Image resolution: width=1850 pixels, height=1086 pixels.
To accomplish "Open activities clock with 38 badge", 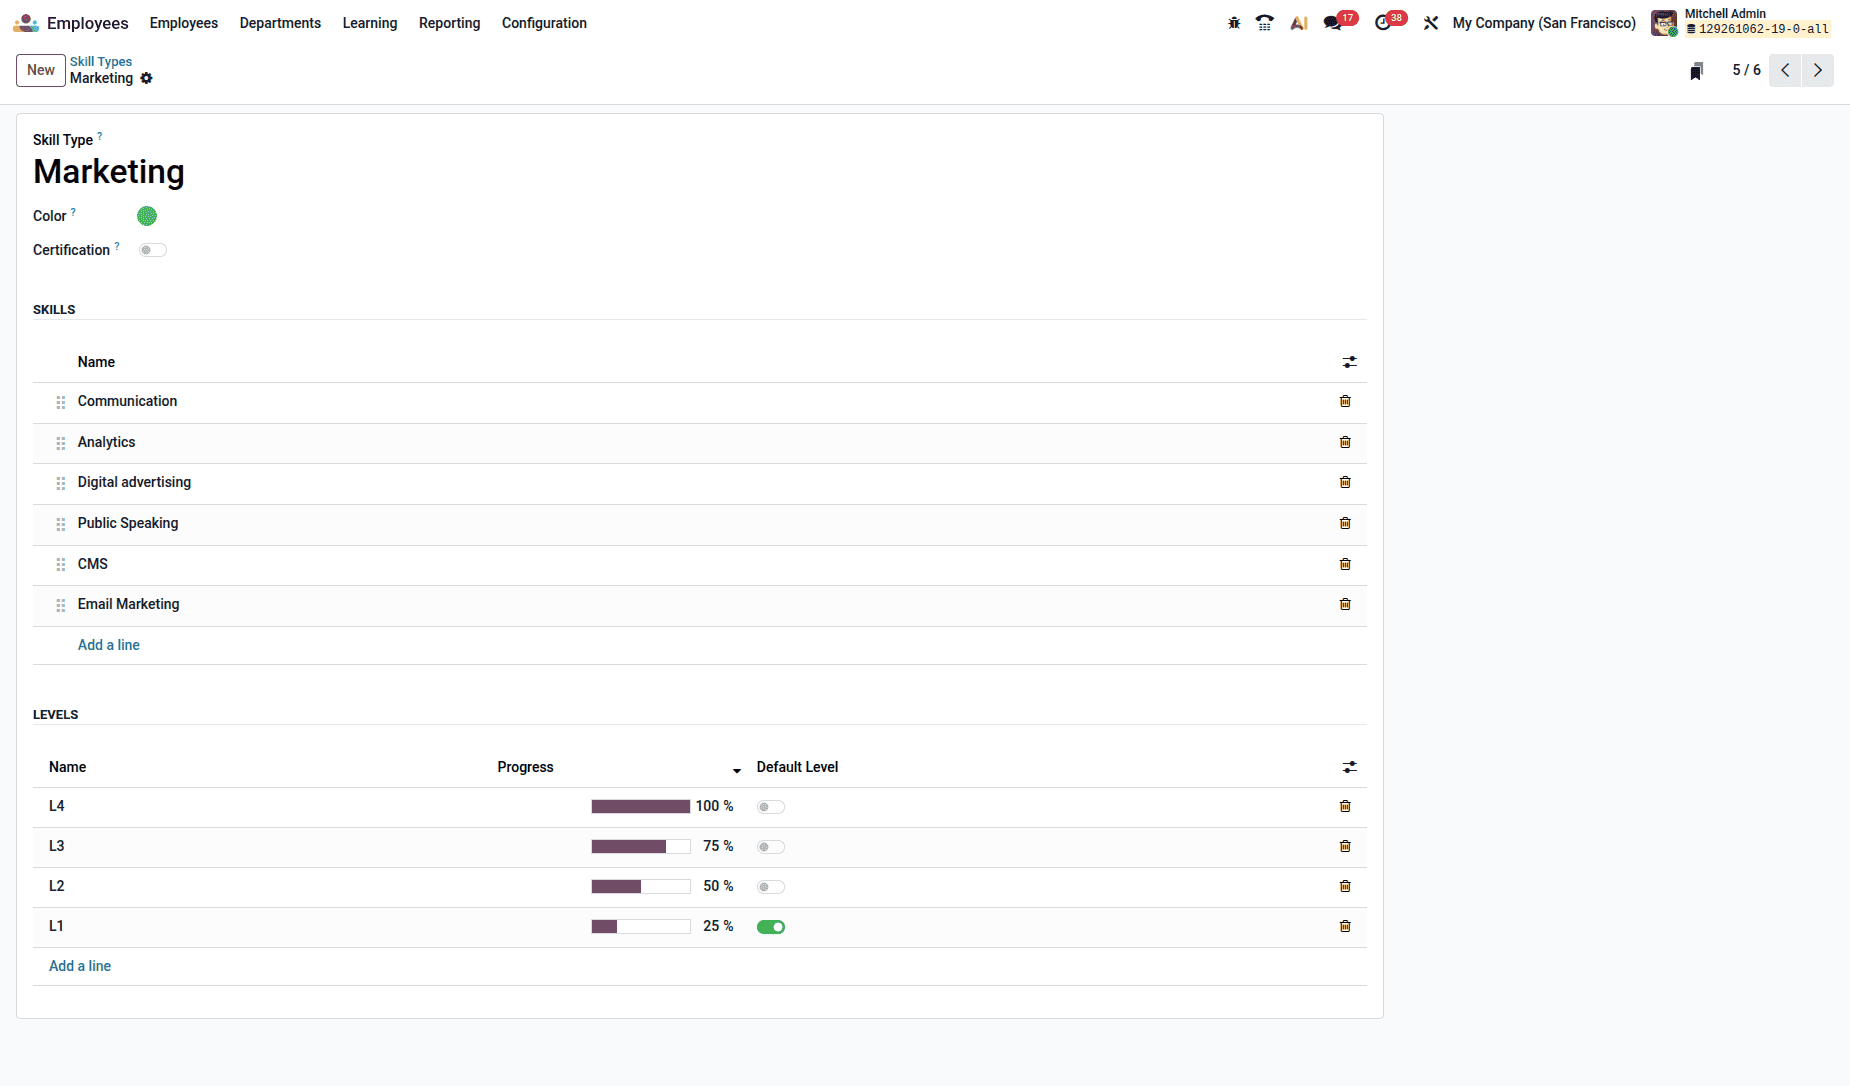I will (x=1390, y=21).
